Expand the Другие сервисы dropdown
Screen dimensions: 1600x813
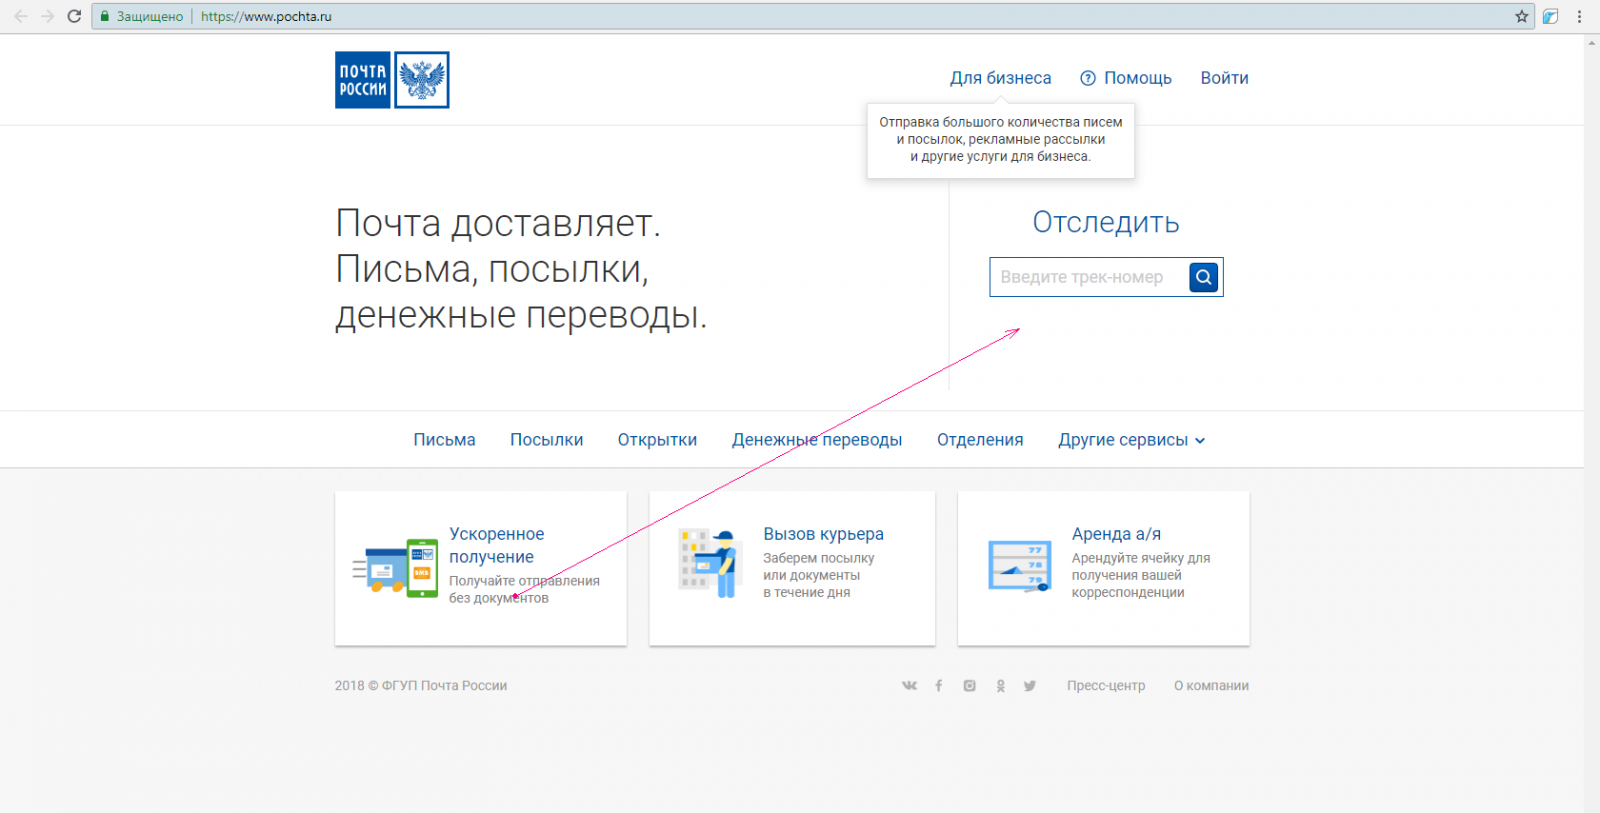point(1131,440)
